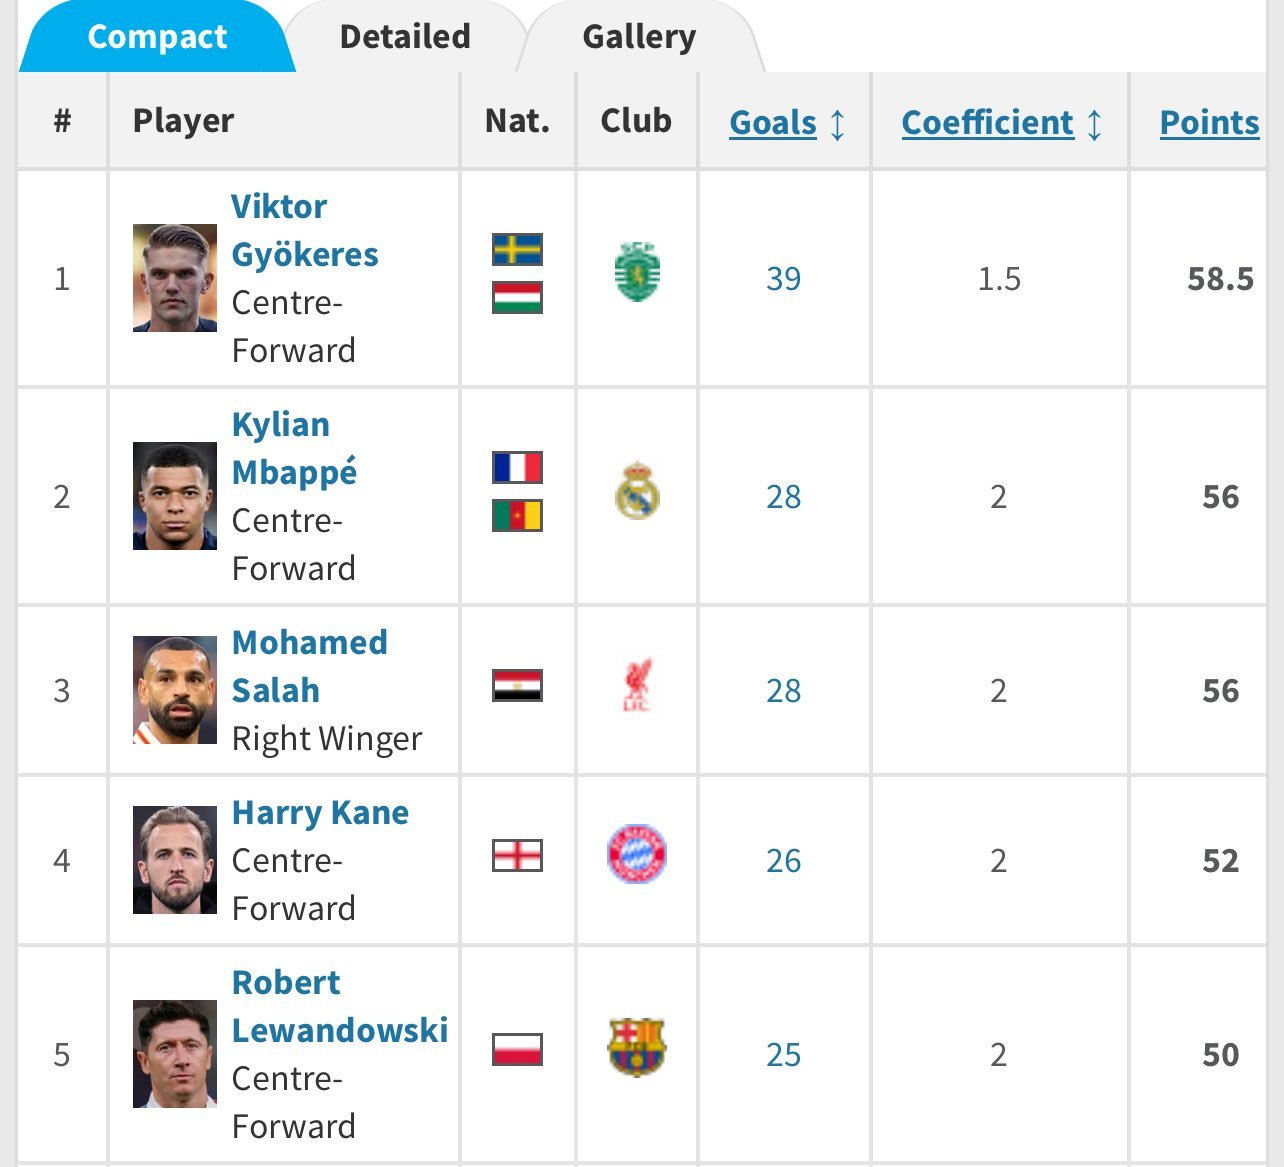Click the Poland flag for Lewandowski
The image size is (1284, 1167).
click(x=517, y=1049)
